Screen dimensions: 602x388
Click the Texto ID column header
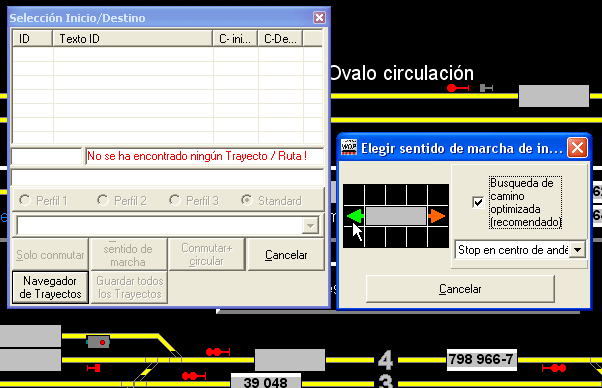132,39
